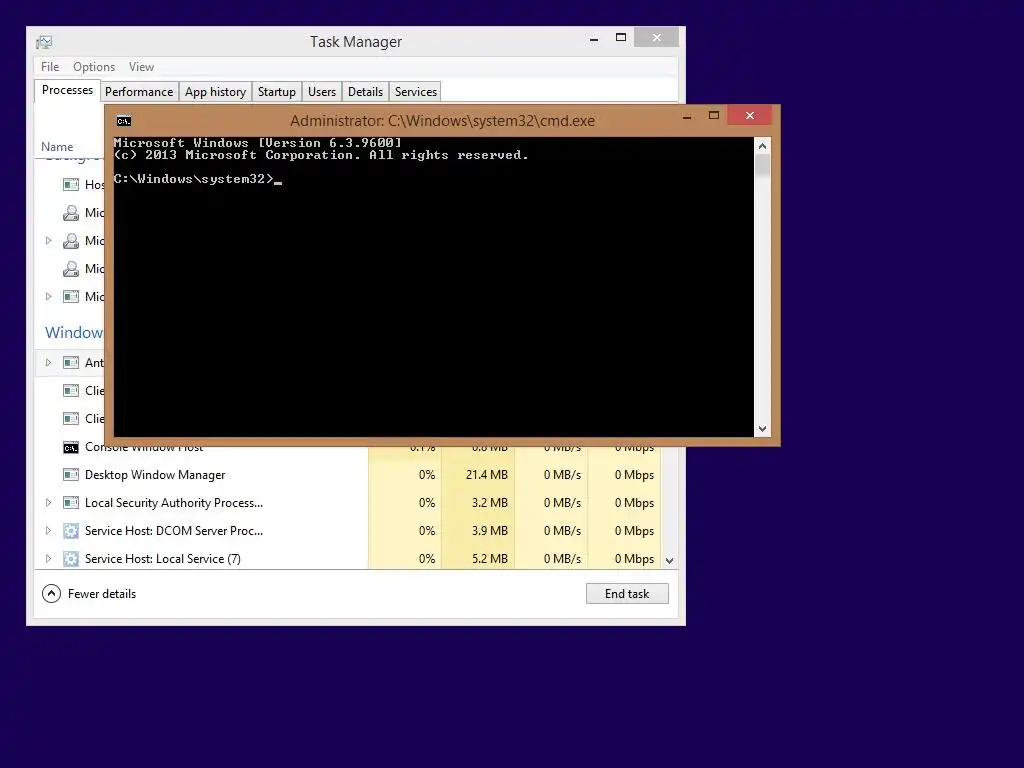Select the Console Window Host process icon
1024x768 pixels.
(71, 447)
